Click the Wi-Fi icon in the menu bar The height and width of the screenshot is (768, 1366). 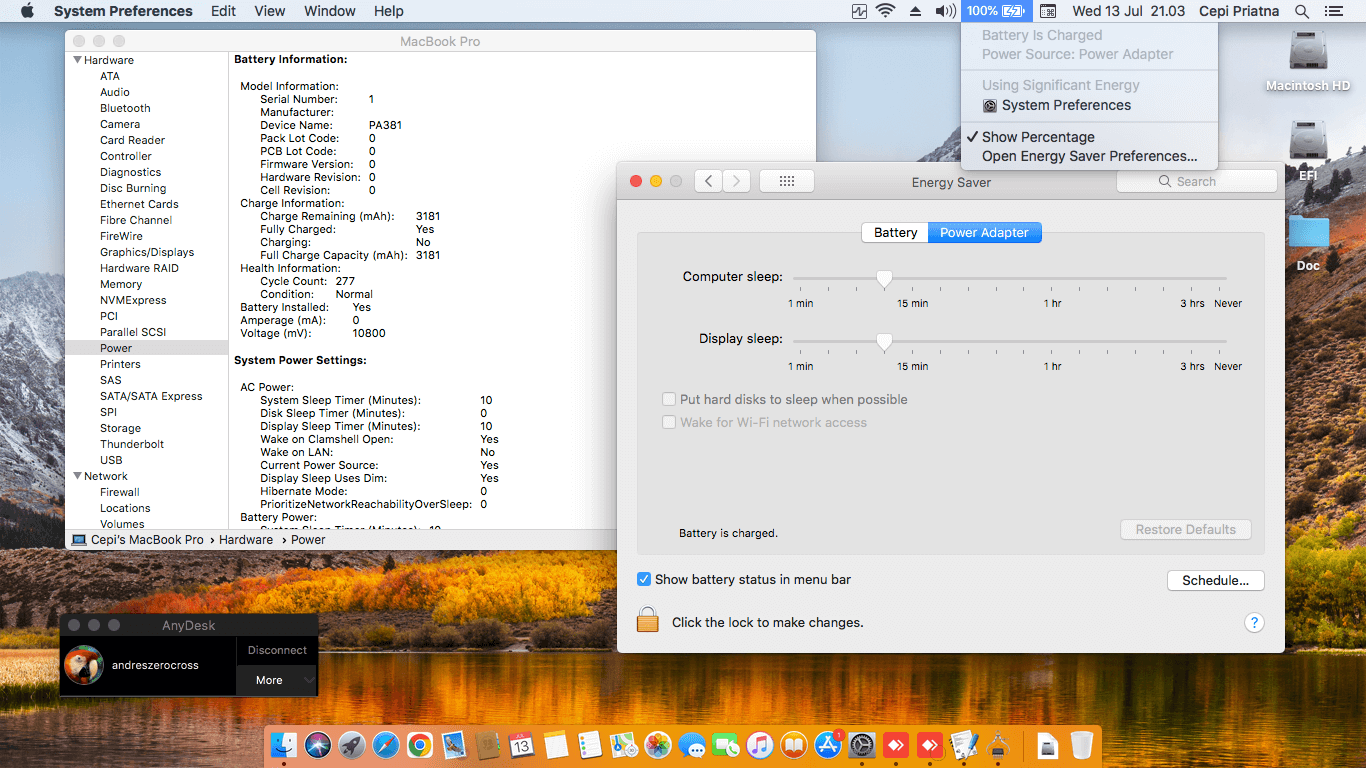(x=885, y=11)
